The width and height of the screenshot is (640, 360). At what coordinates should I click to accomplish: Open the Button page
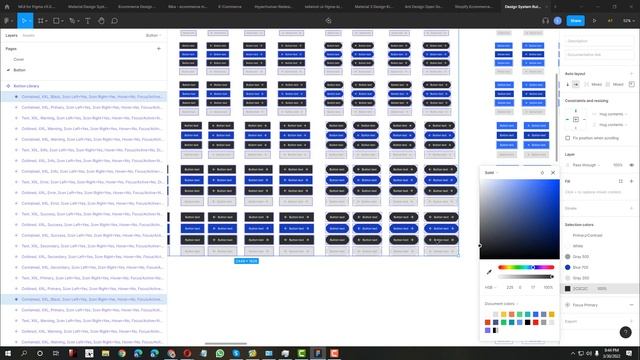coord(20,70)
